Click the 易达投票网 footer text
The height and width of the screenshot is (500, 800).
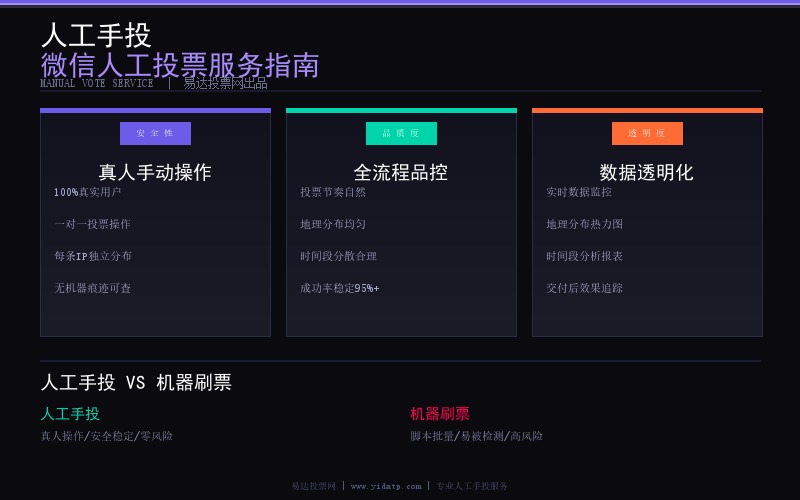(314, 486)
